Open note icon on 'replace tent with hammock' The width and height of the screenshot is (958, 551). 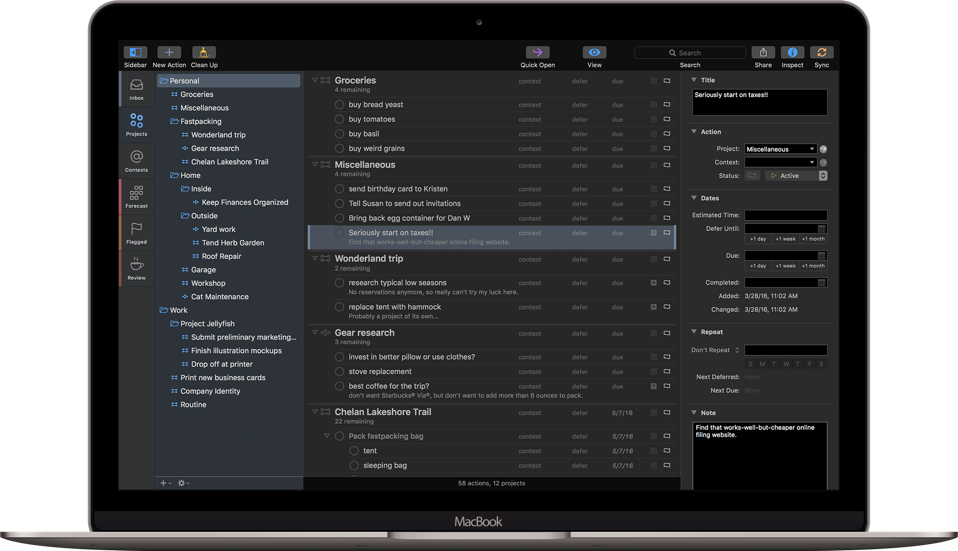654,307
